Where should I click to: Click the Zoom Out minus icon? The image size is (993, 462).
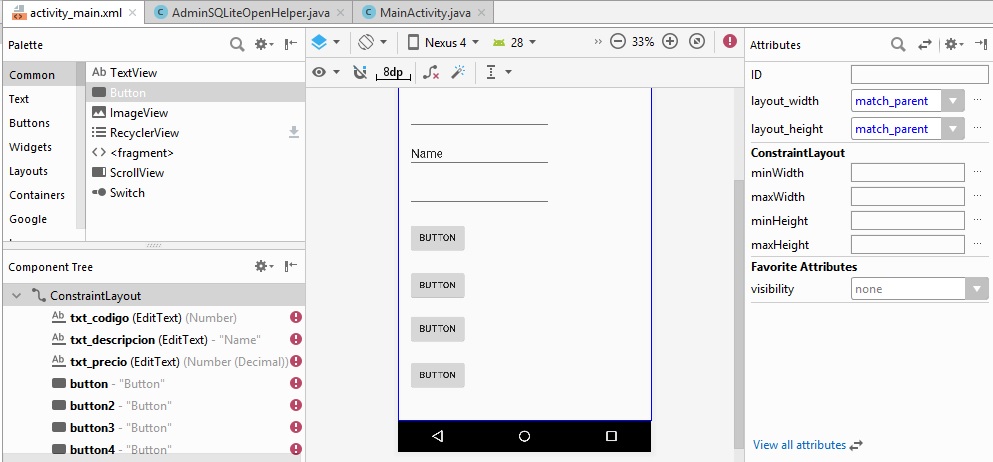click(618, 42)
